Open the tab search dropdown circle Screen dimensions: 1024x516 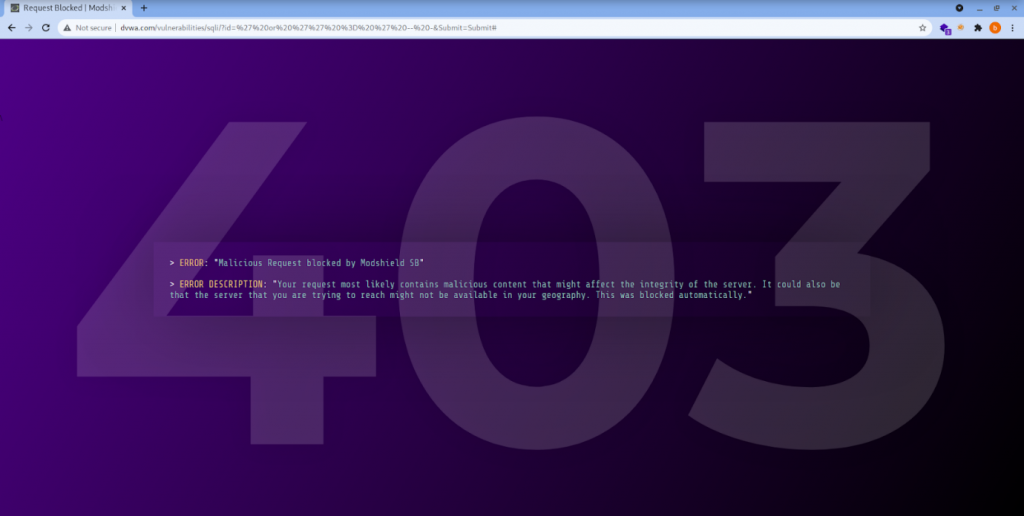959,8
